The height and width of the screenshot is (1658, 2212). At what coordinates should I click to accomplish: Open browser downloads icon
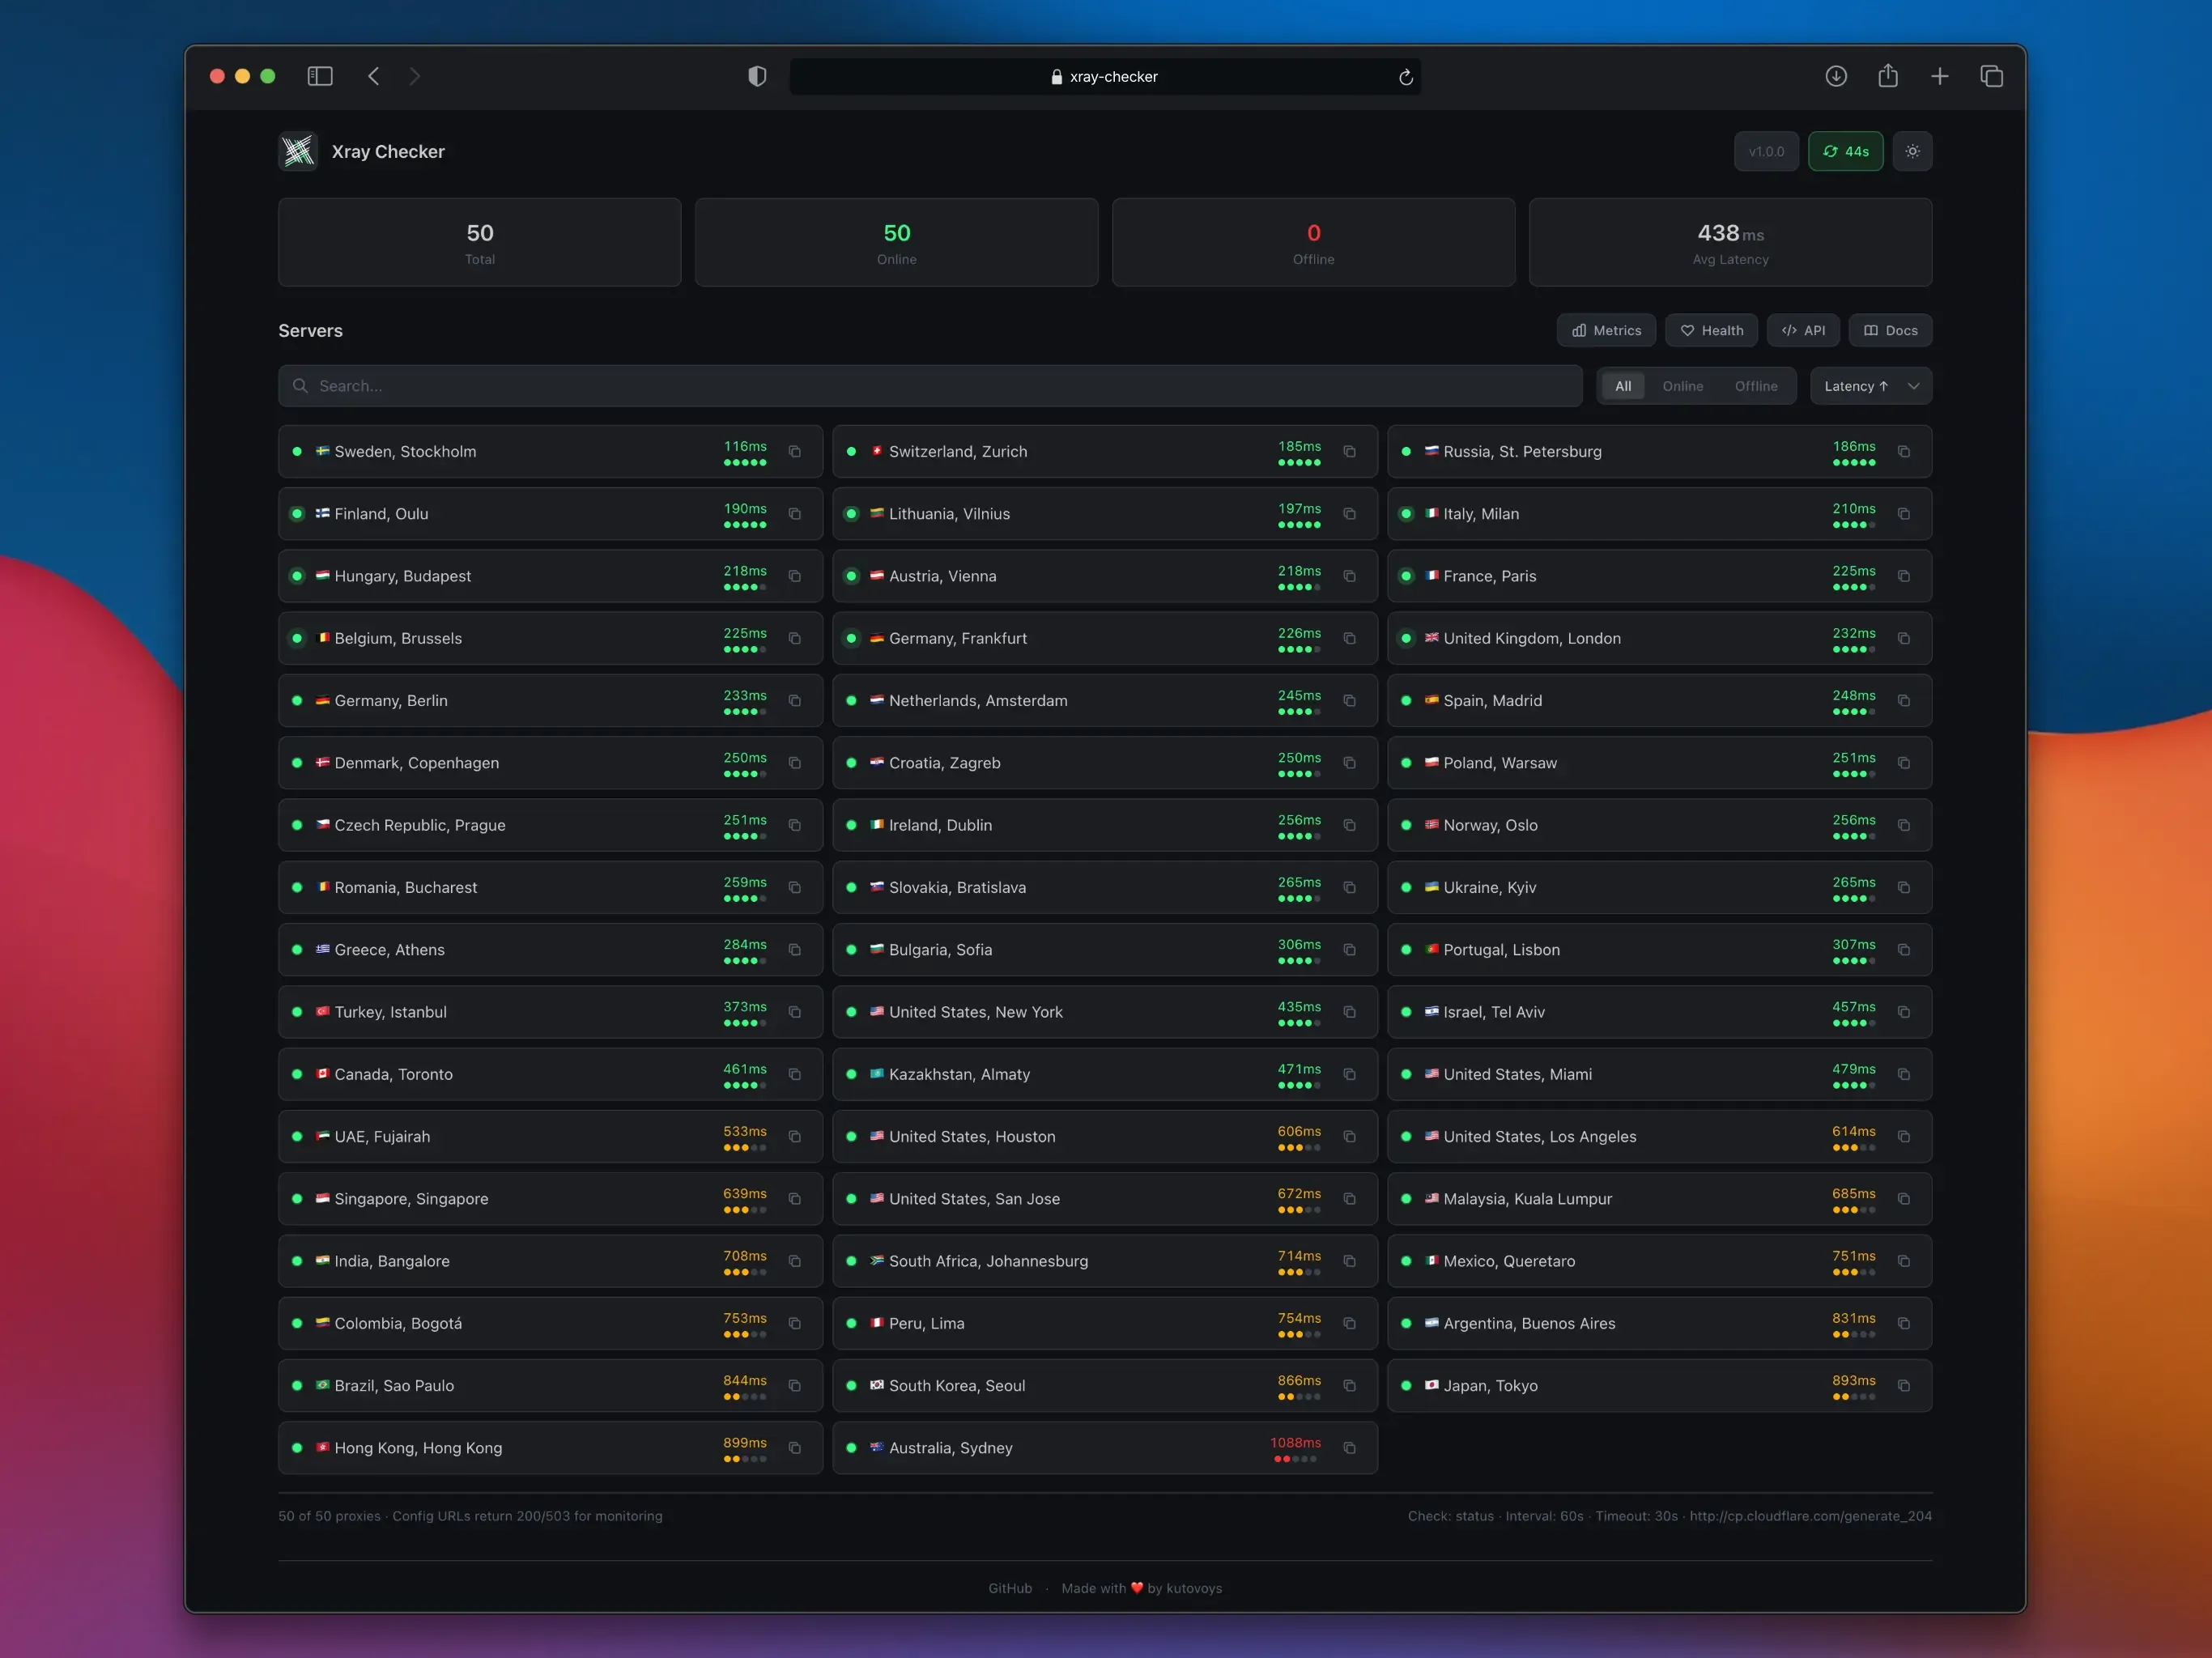tap(1834, 76)
